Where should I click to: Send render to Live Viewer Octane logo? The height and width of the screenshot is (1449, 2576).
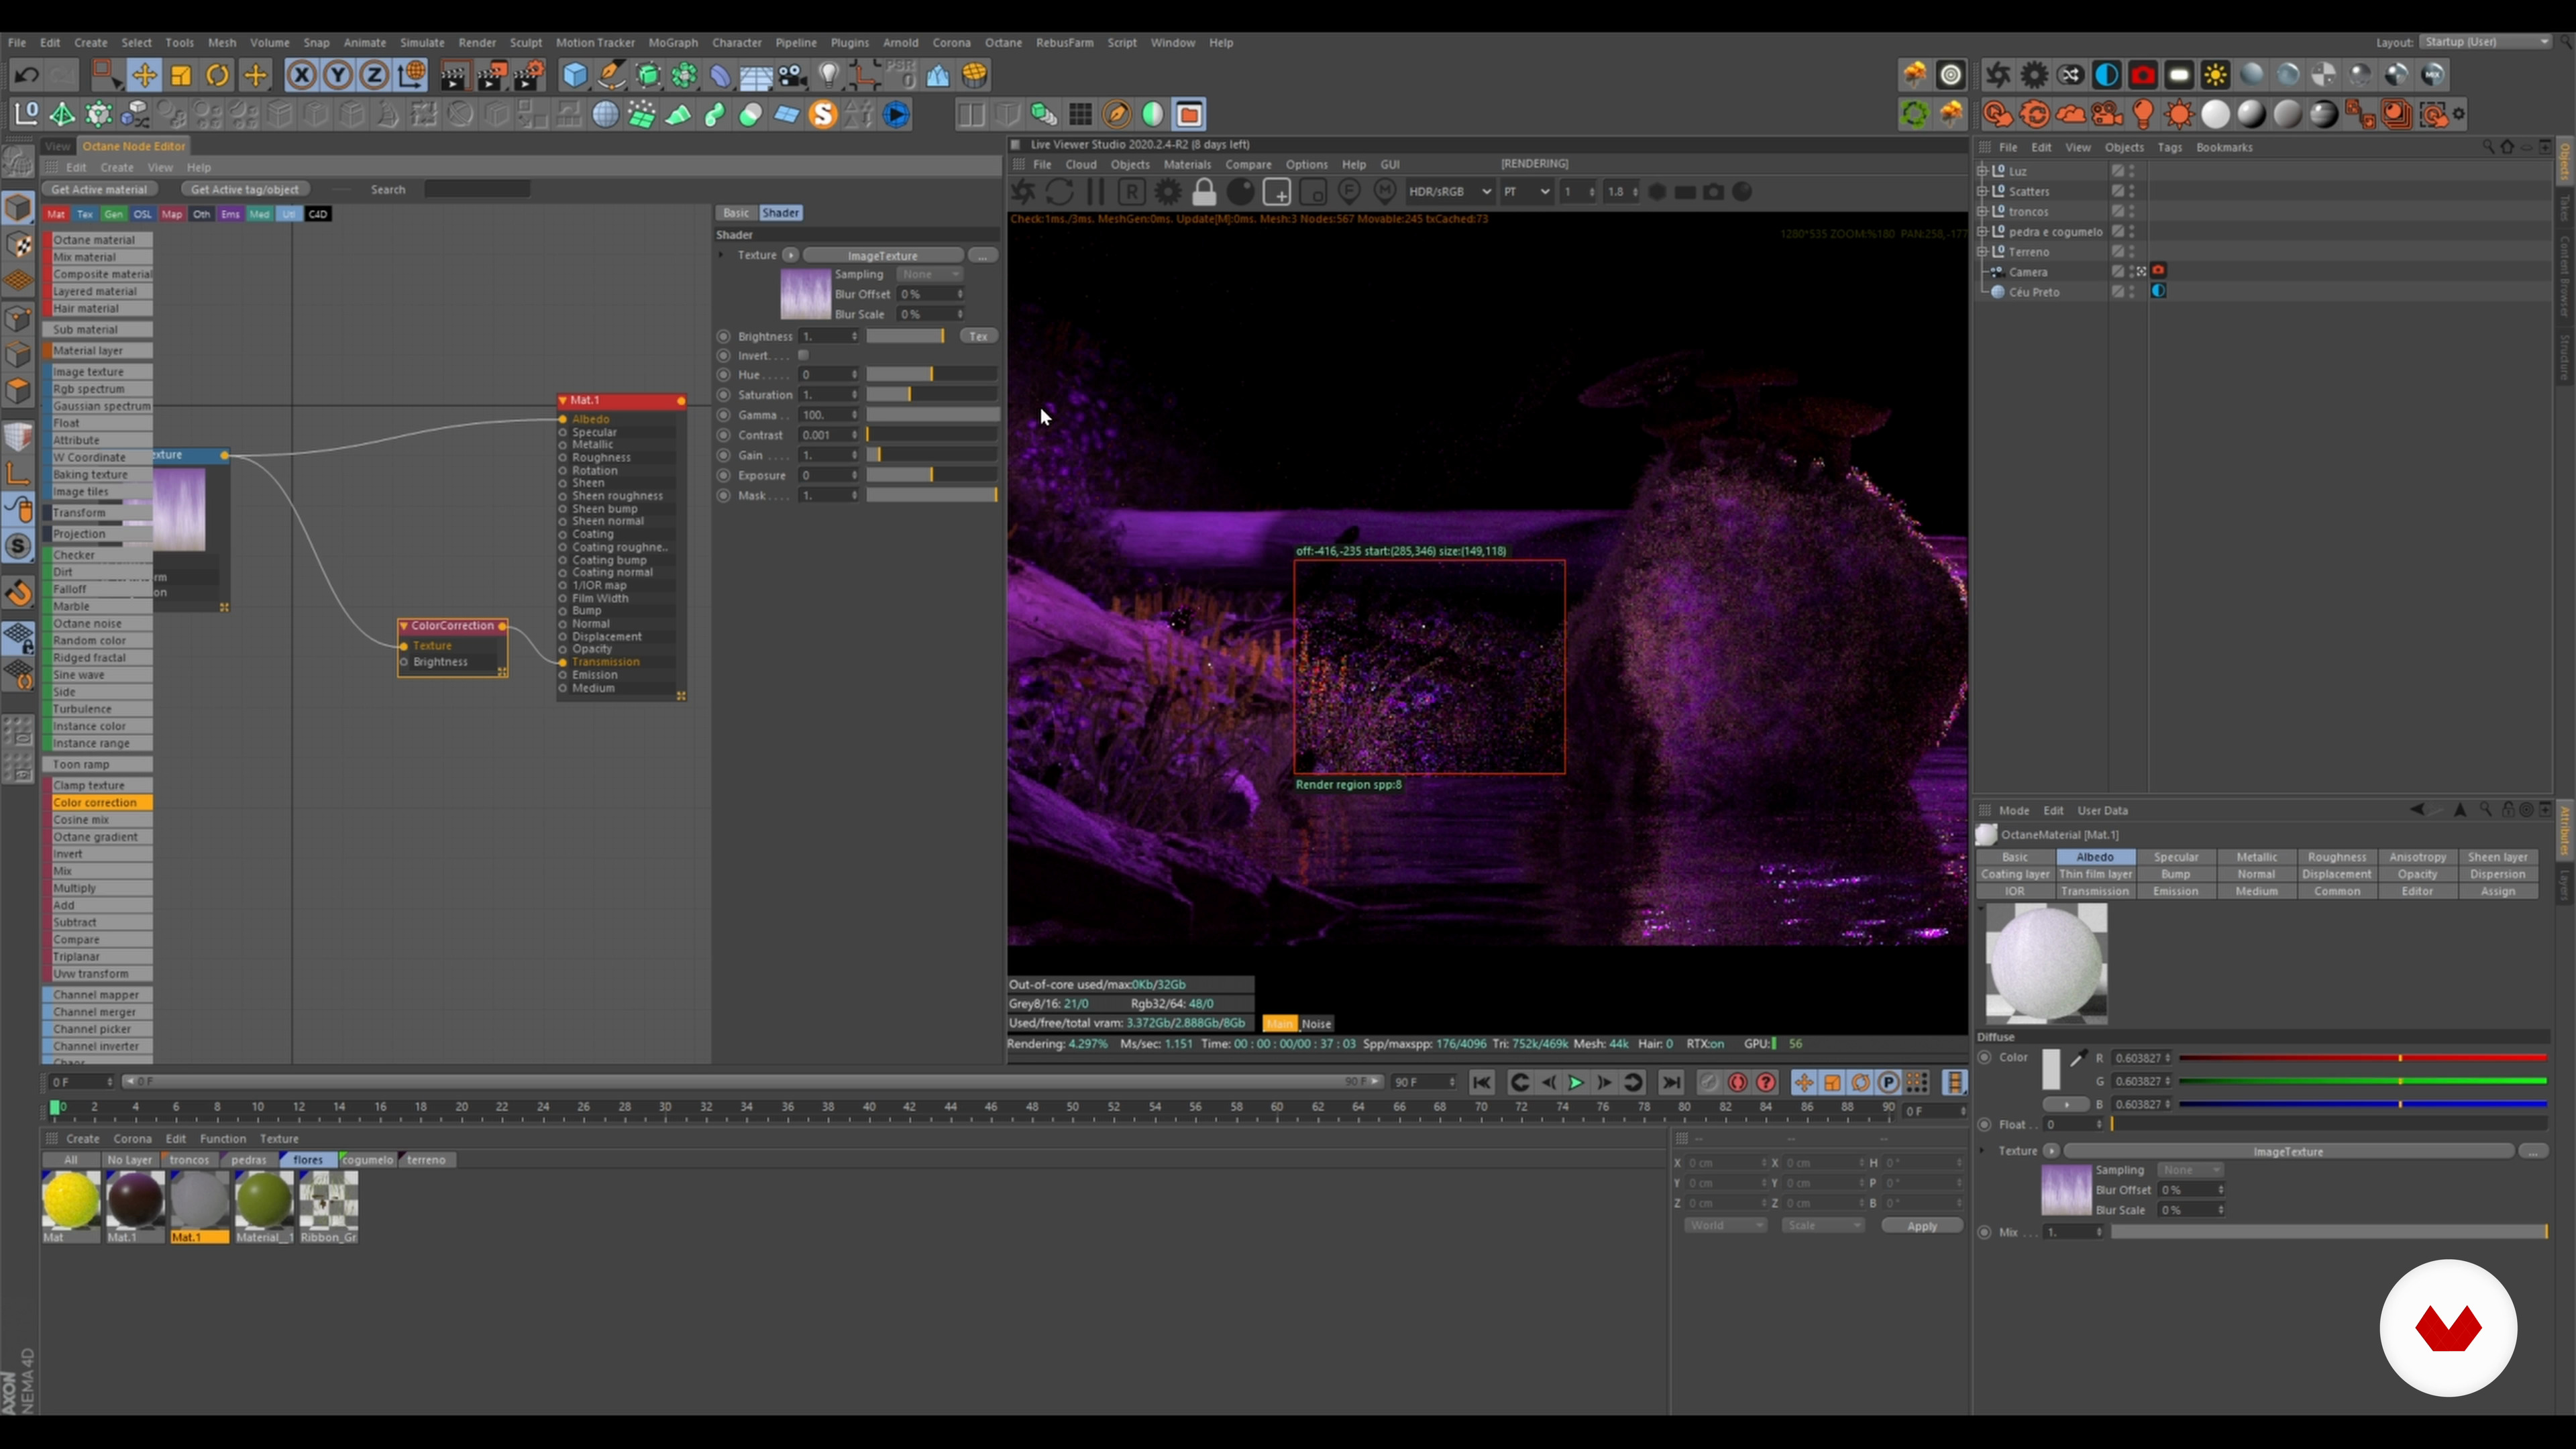(1023, 192)
